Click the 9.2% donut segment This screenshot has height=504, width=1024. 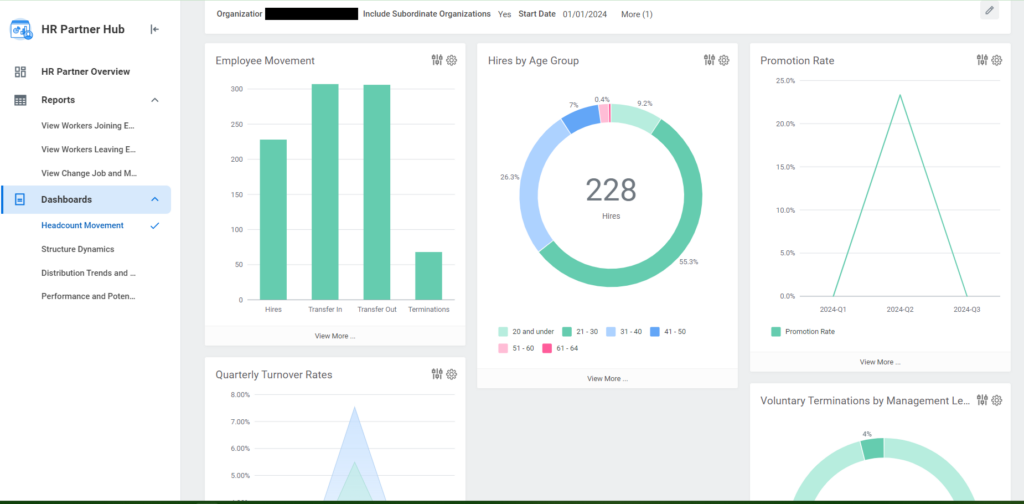coord(636,114)
